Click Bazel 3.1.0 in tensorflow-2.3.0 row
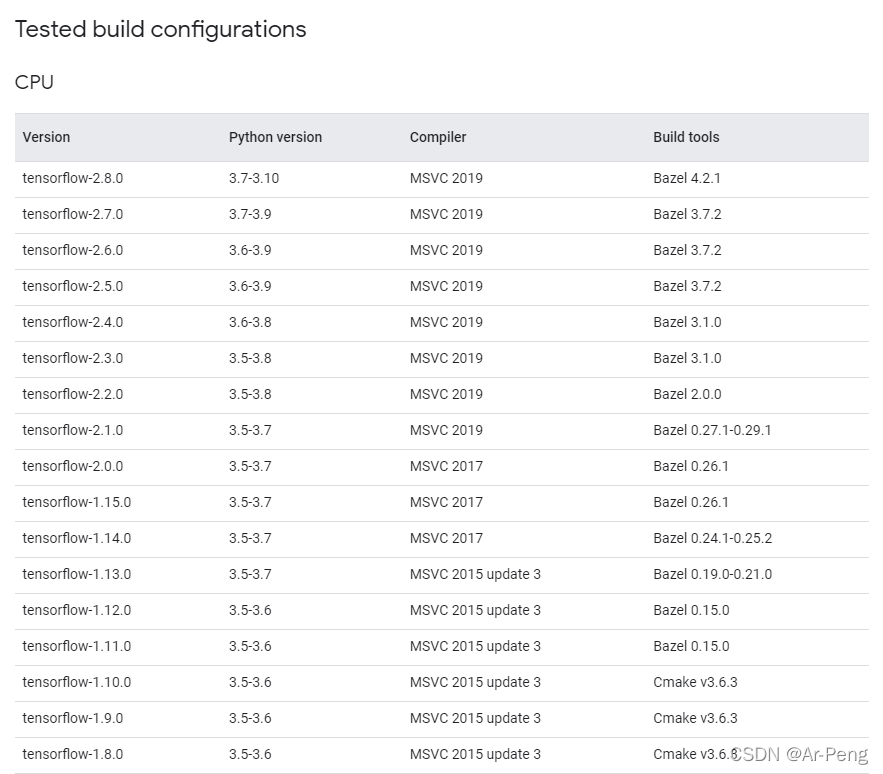 coord(687,358)
